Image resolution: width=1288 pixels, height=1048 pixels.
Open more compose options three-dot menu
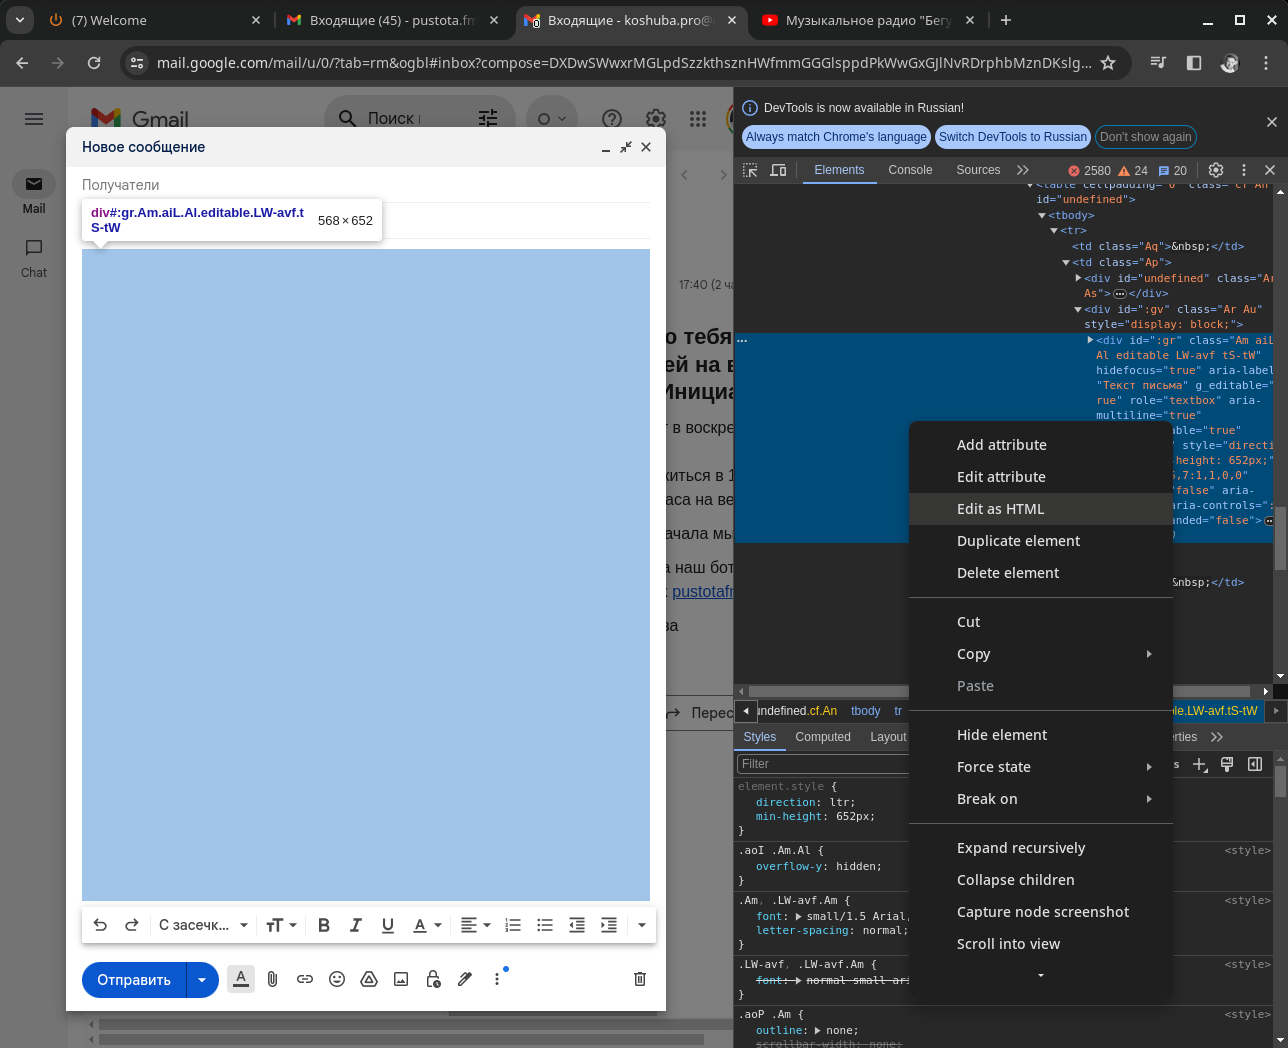click(x=497, y=979)
